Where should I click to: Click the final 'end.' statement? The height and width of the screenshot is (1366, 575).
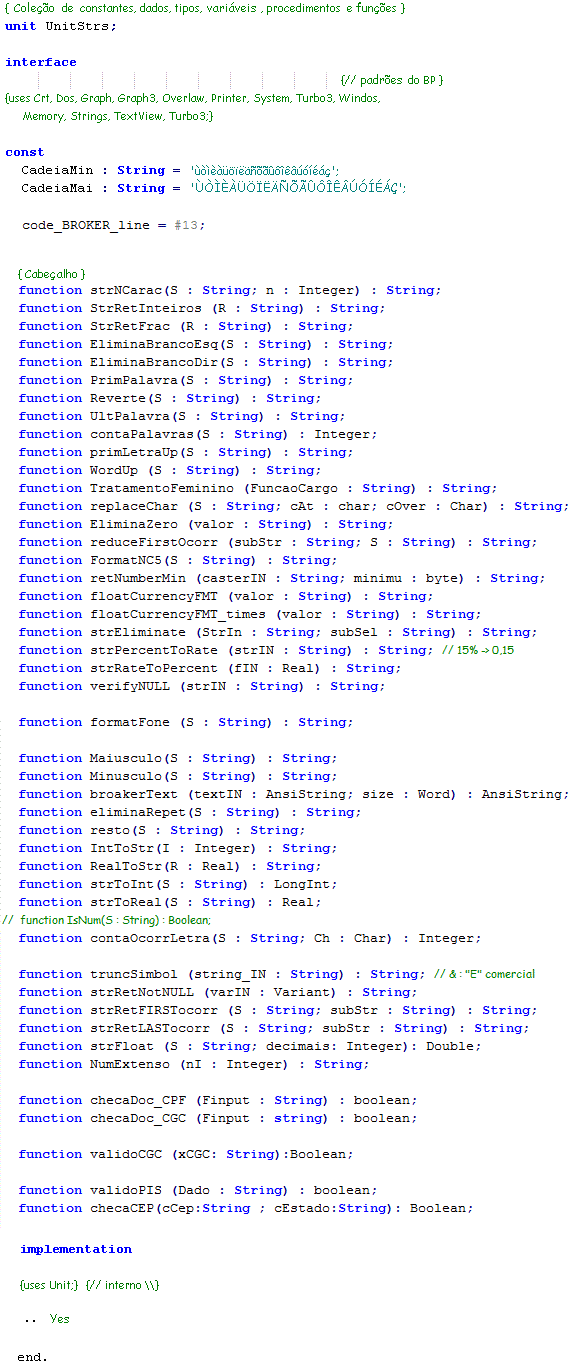click(32, 1357)
